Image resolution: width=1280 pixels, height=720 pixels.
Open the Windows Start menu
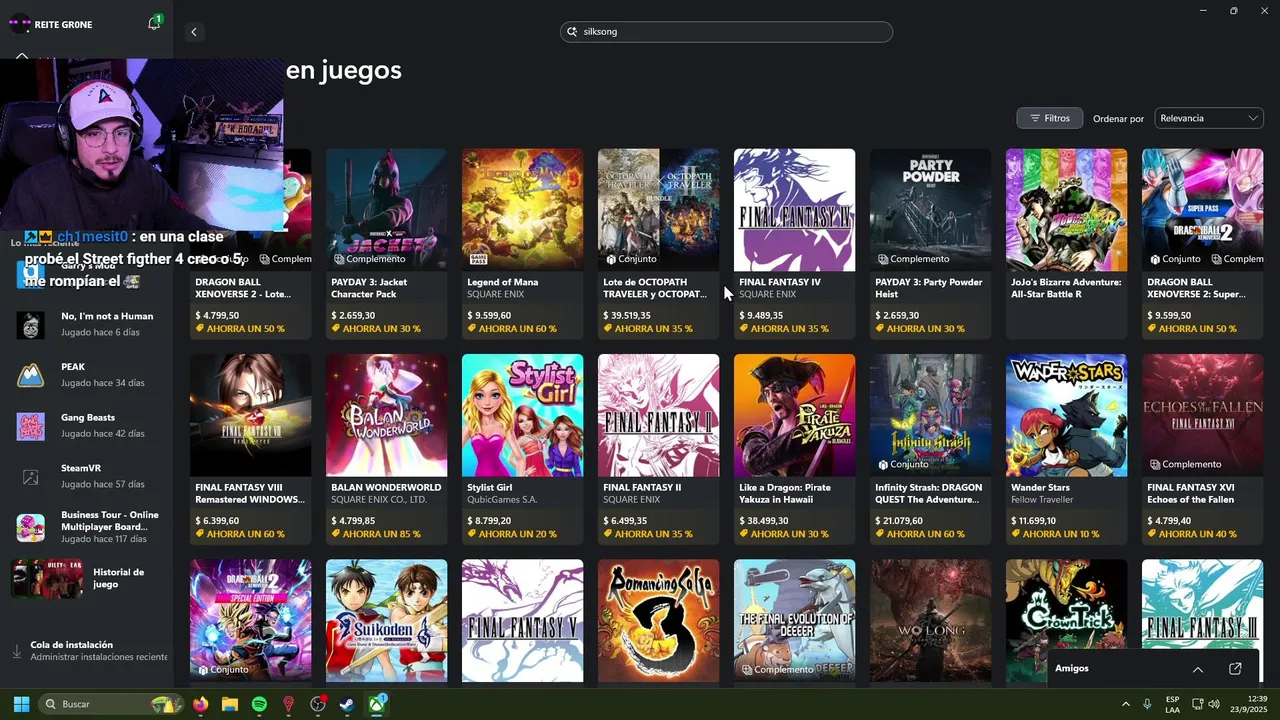tap(21, 704)
